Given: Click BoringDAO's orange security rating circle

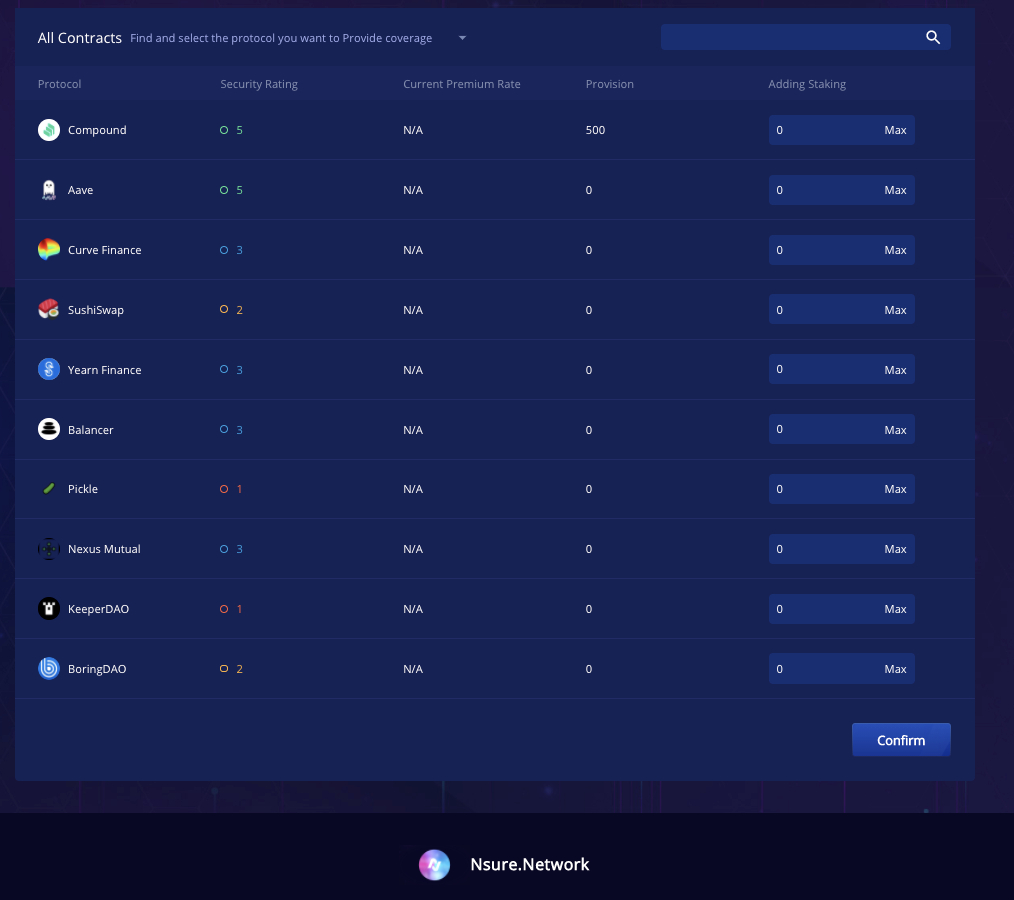Looking at the screenshot, I should click(x=224, y=669).
